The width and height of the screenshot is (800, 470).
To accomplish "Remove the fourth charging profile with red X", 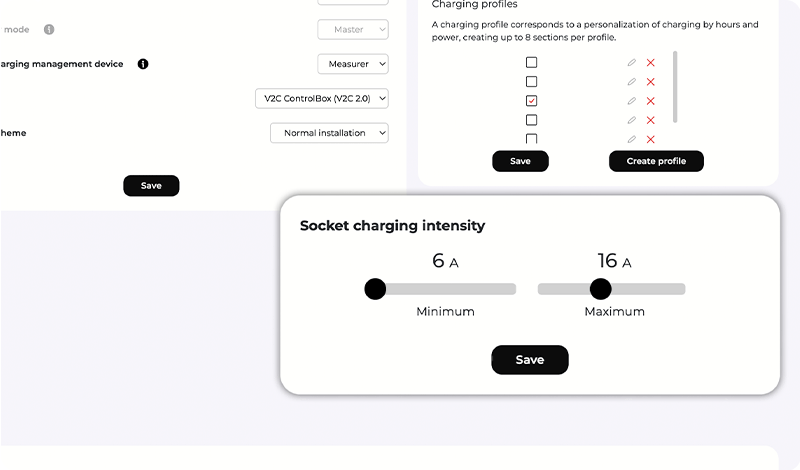I will click(651, 120).
